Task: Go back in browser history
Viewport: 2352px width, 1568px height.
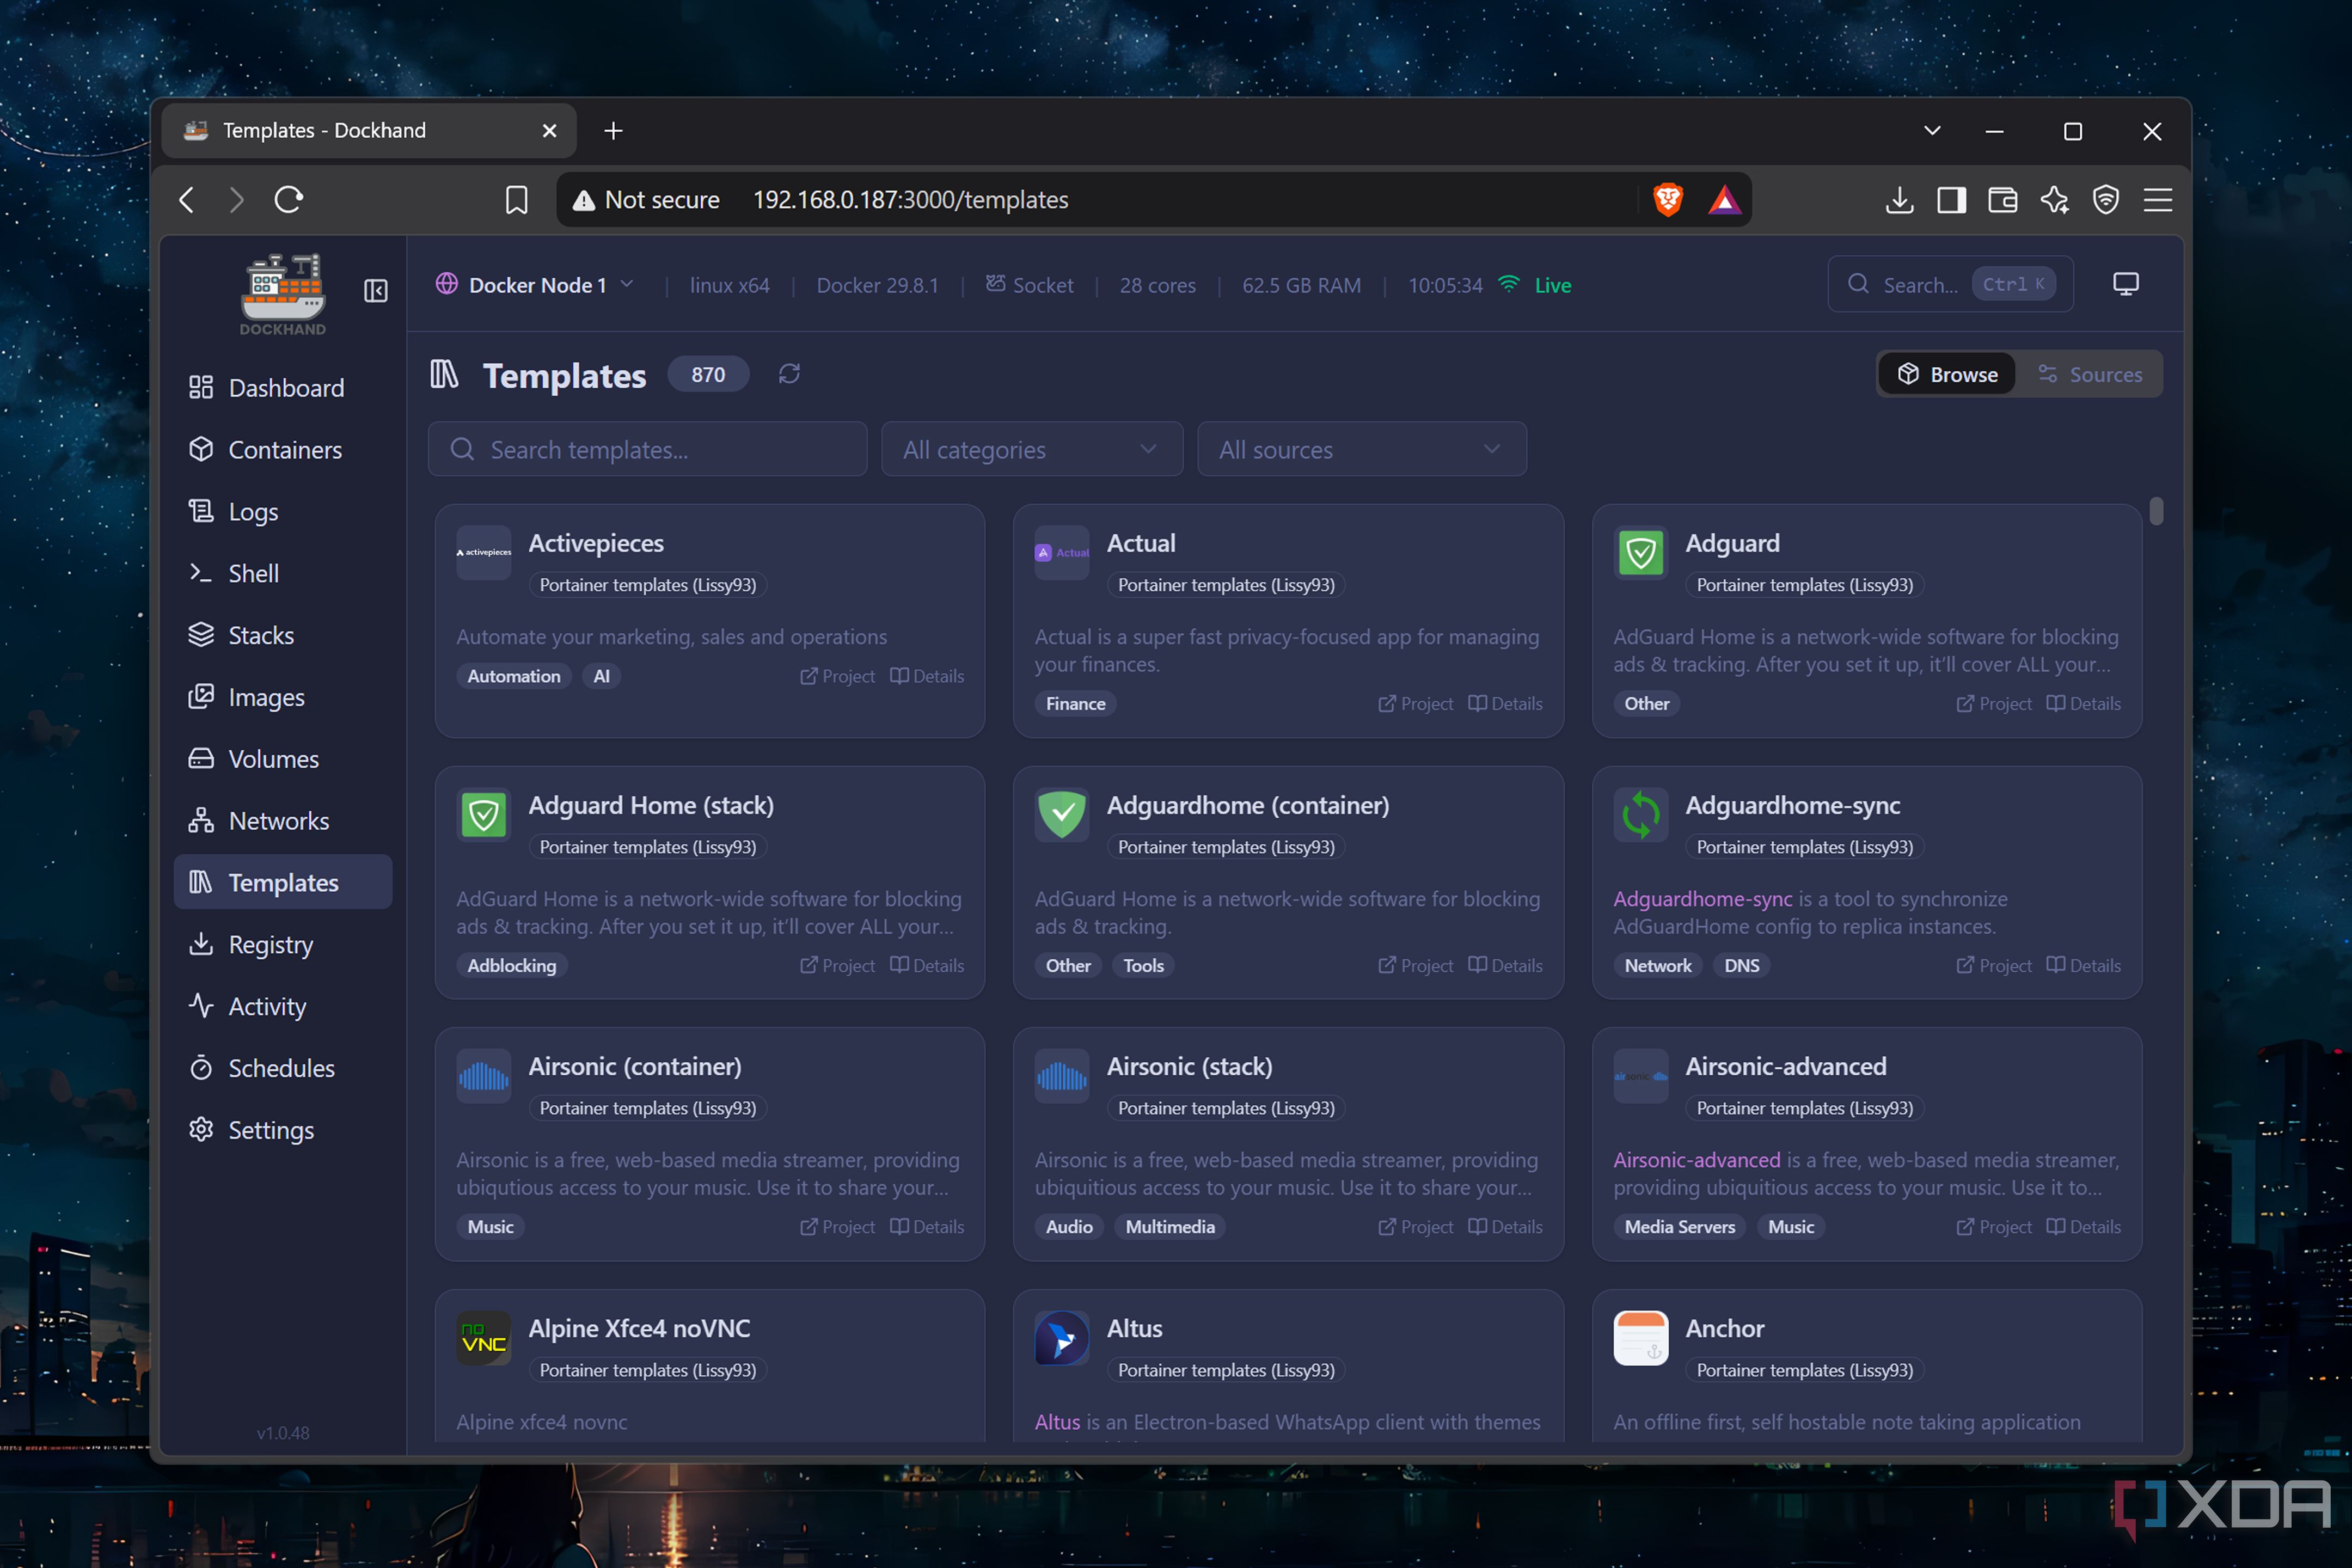Action: pyautogui.click(x=187, y=200)
